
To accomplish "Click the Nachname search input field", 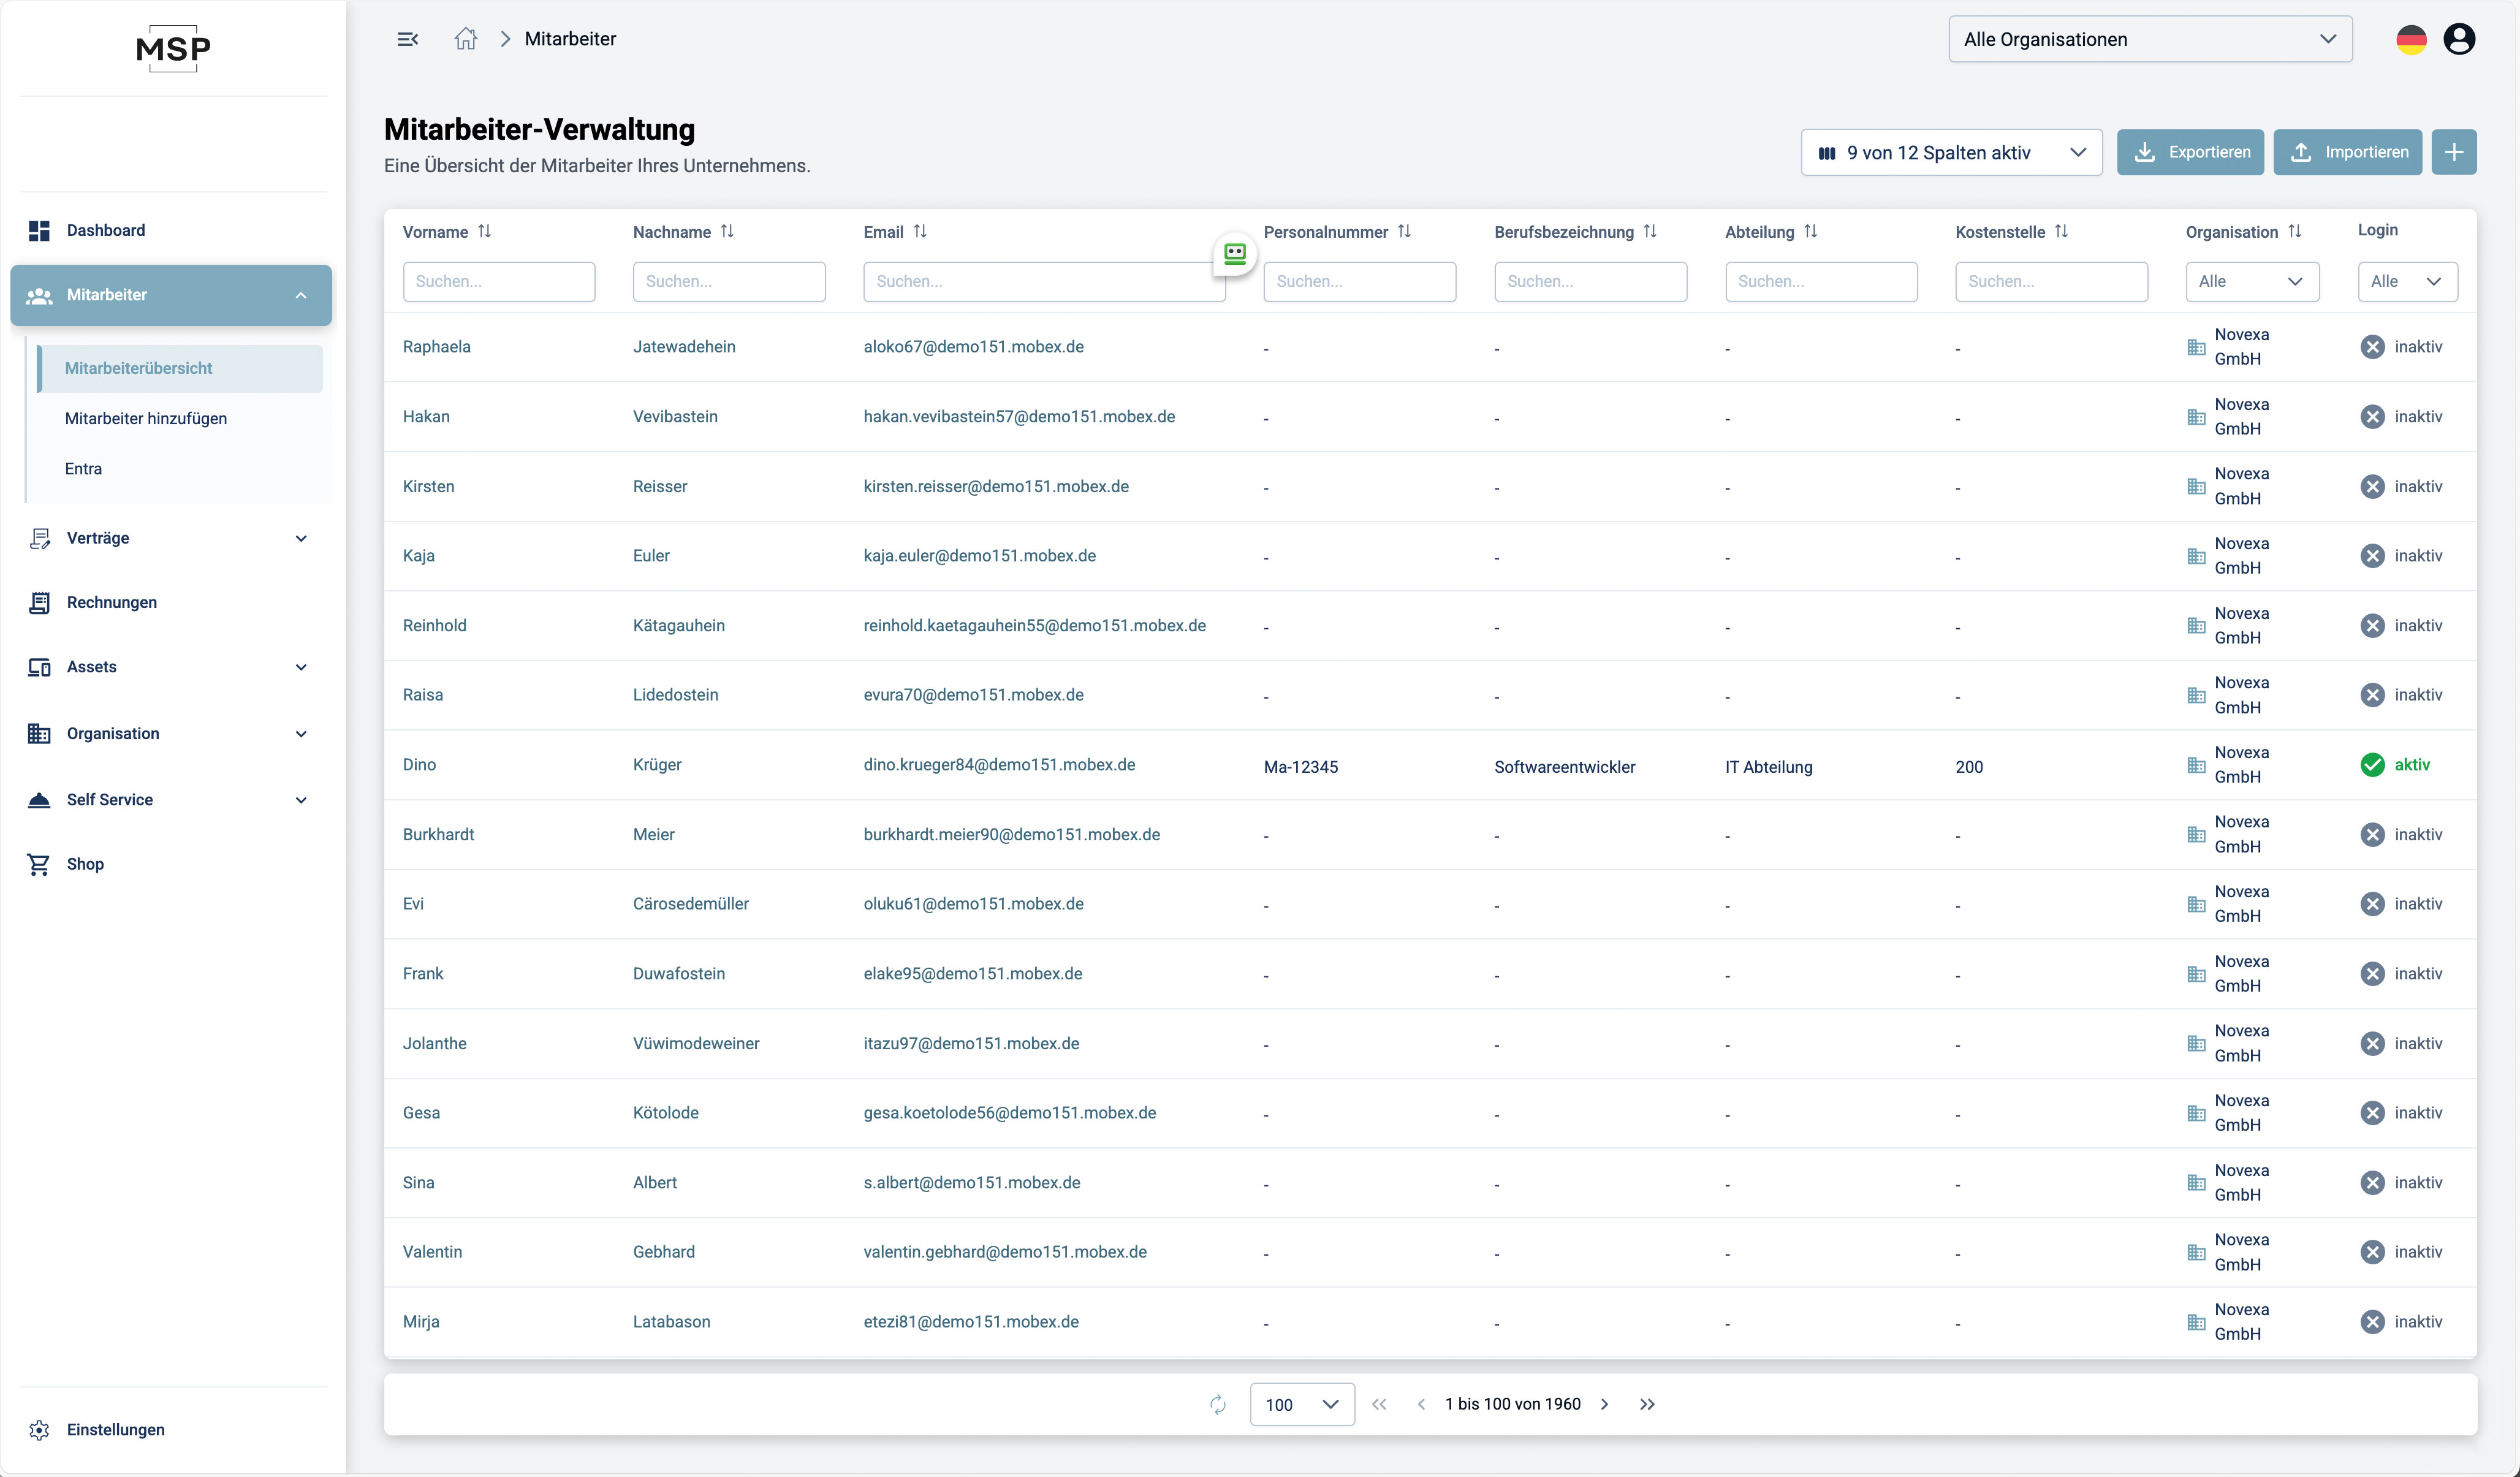I will tap(728, 281).
